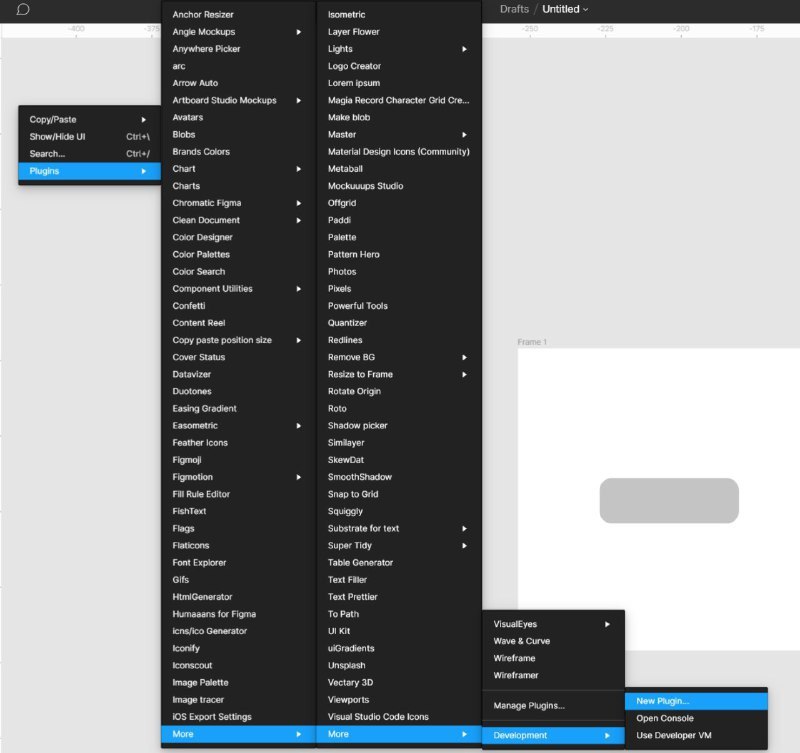Open the Plugins menu entry
Image resolution: width=800 pixels, height=753 pixels.
click(89, 171)
